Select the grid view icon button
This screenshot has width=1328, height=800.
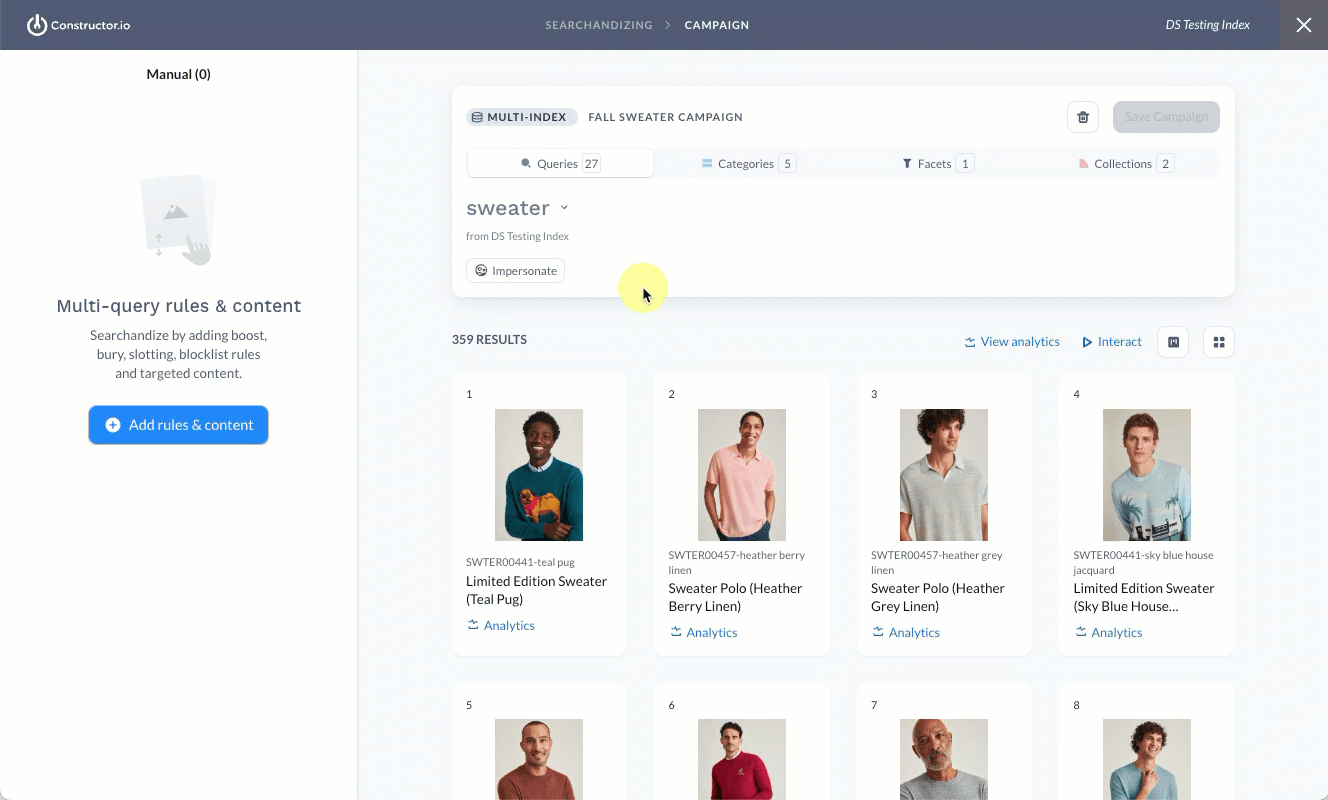coord(1219,342)
